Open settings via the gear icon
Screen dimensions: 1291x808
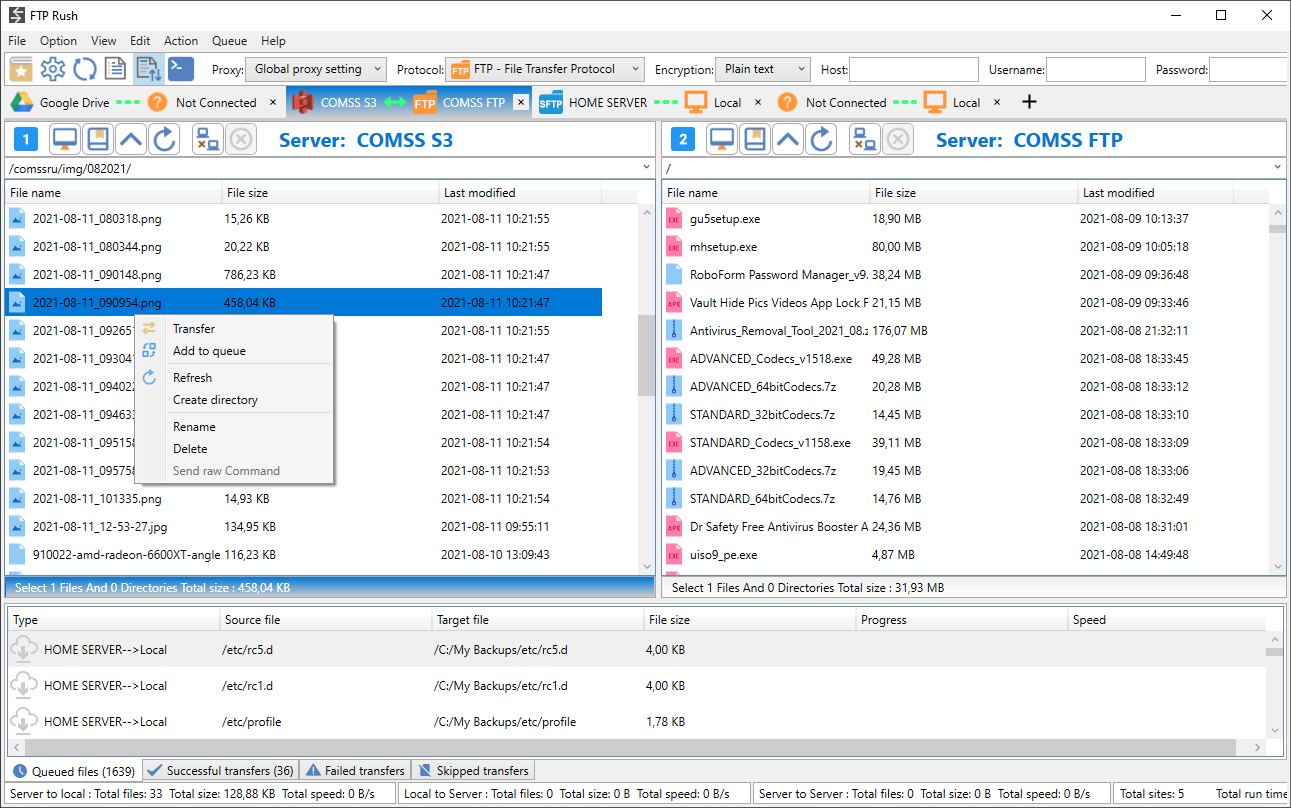(x=53, y=69)
